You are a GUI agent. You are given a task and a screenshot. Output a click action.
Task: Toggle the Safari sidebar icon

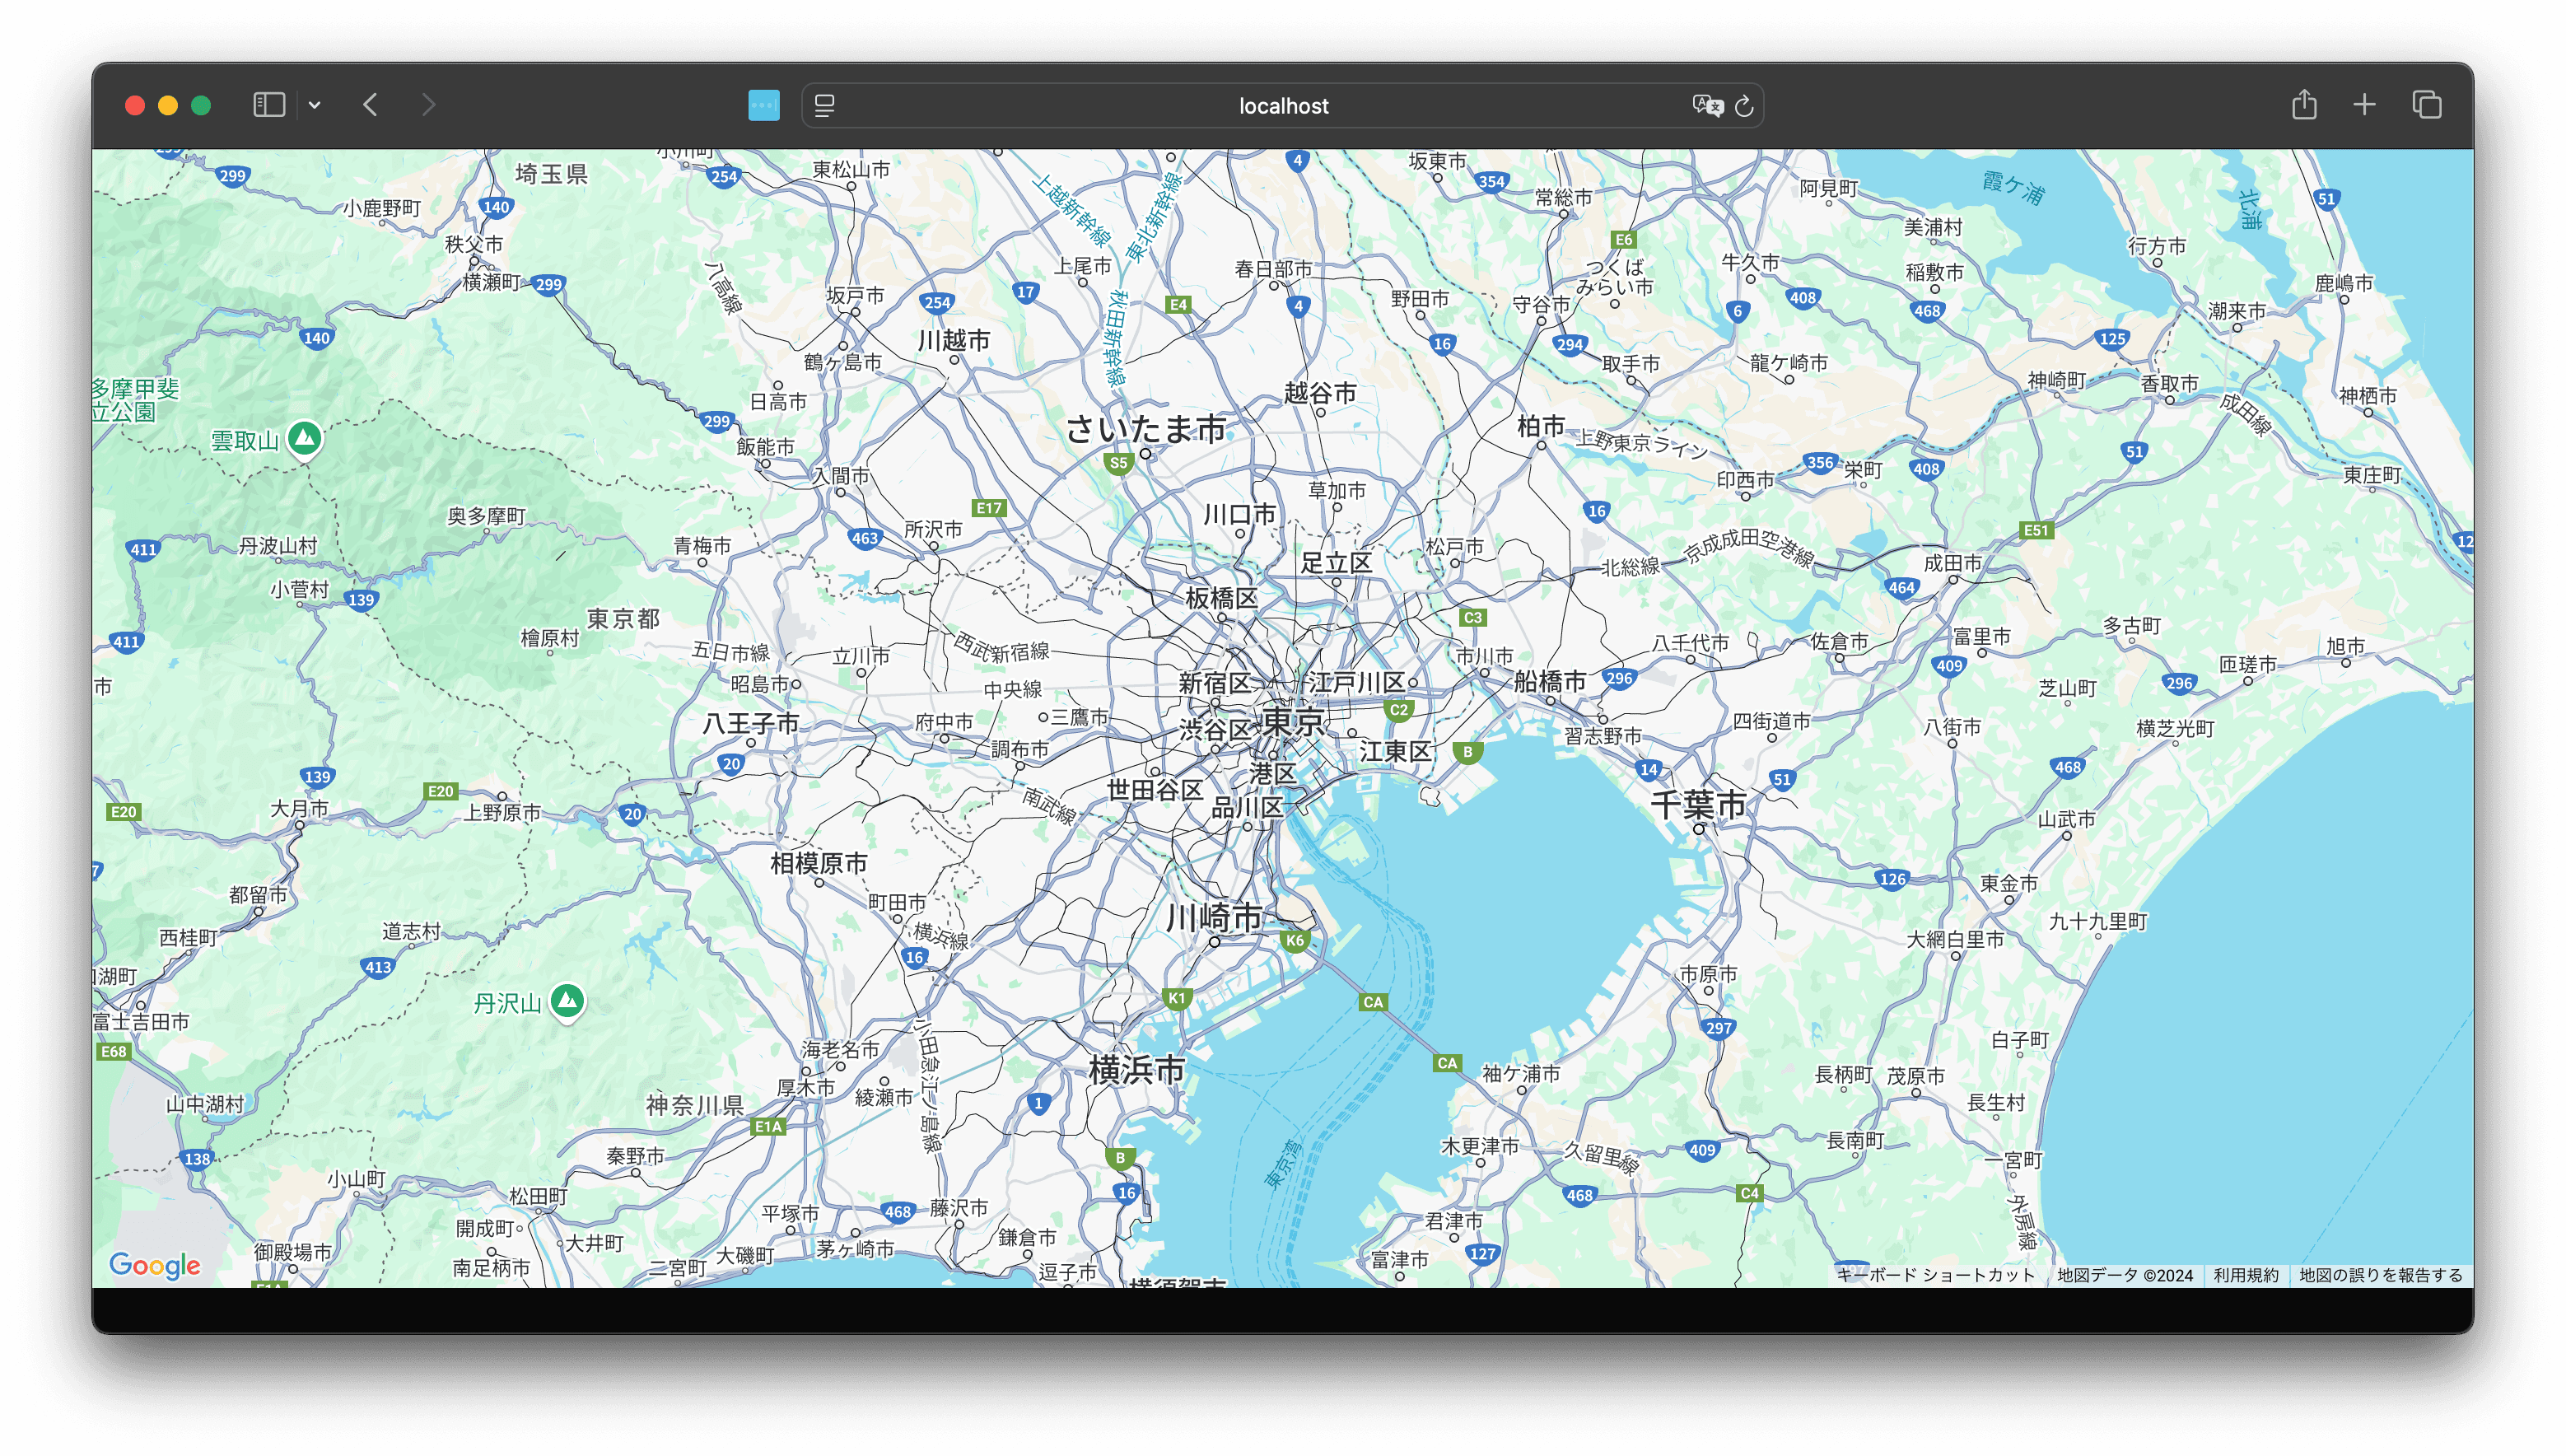click(x=269, y=105)
